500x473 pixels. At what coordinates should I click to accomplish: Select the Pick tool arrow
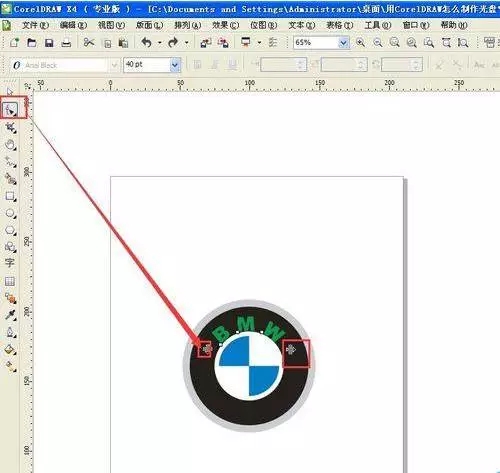[10, 91]
